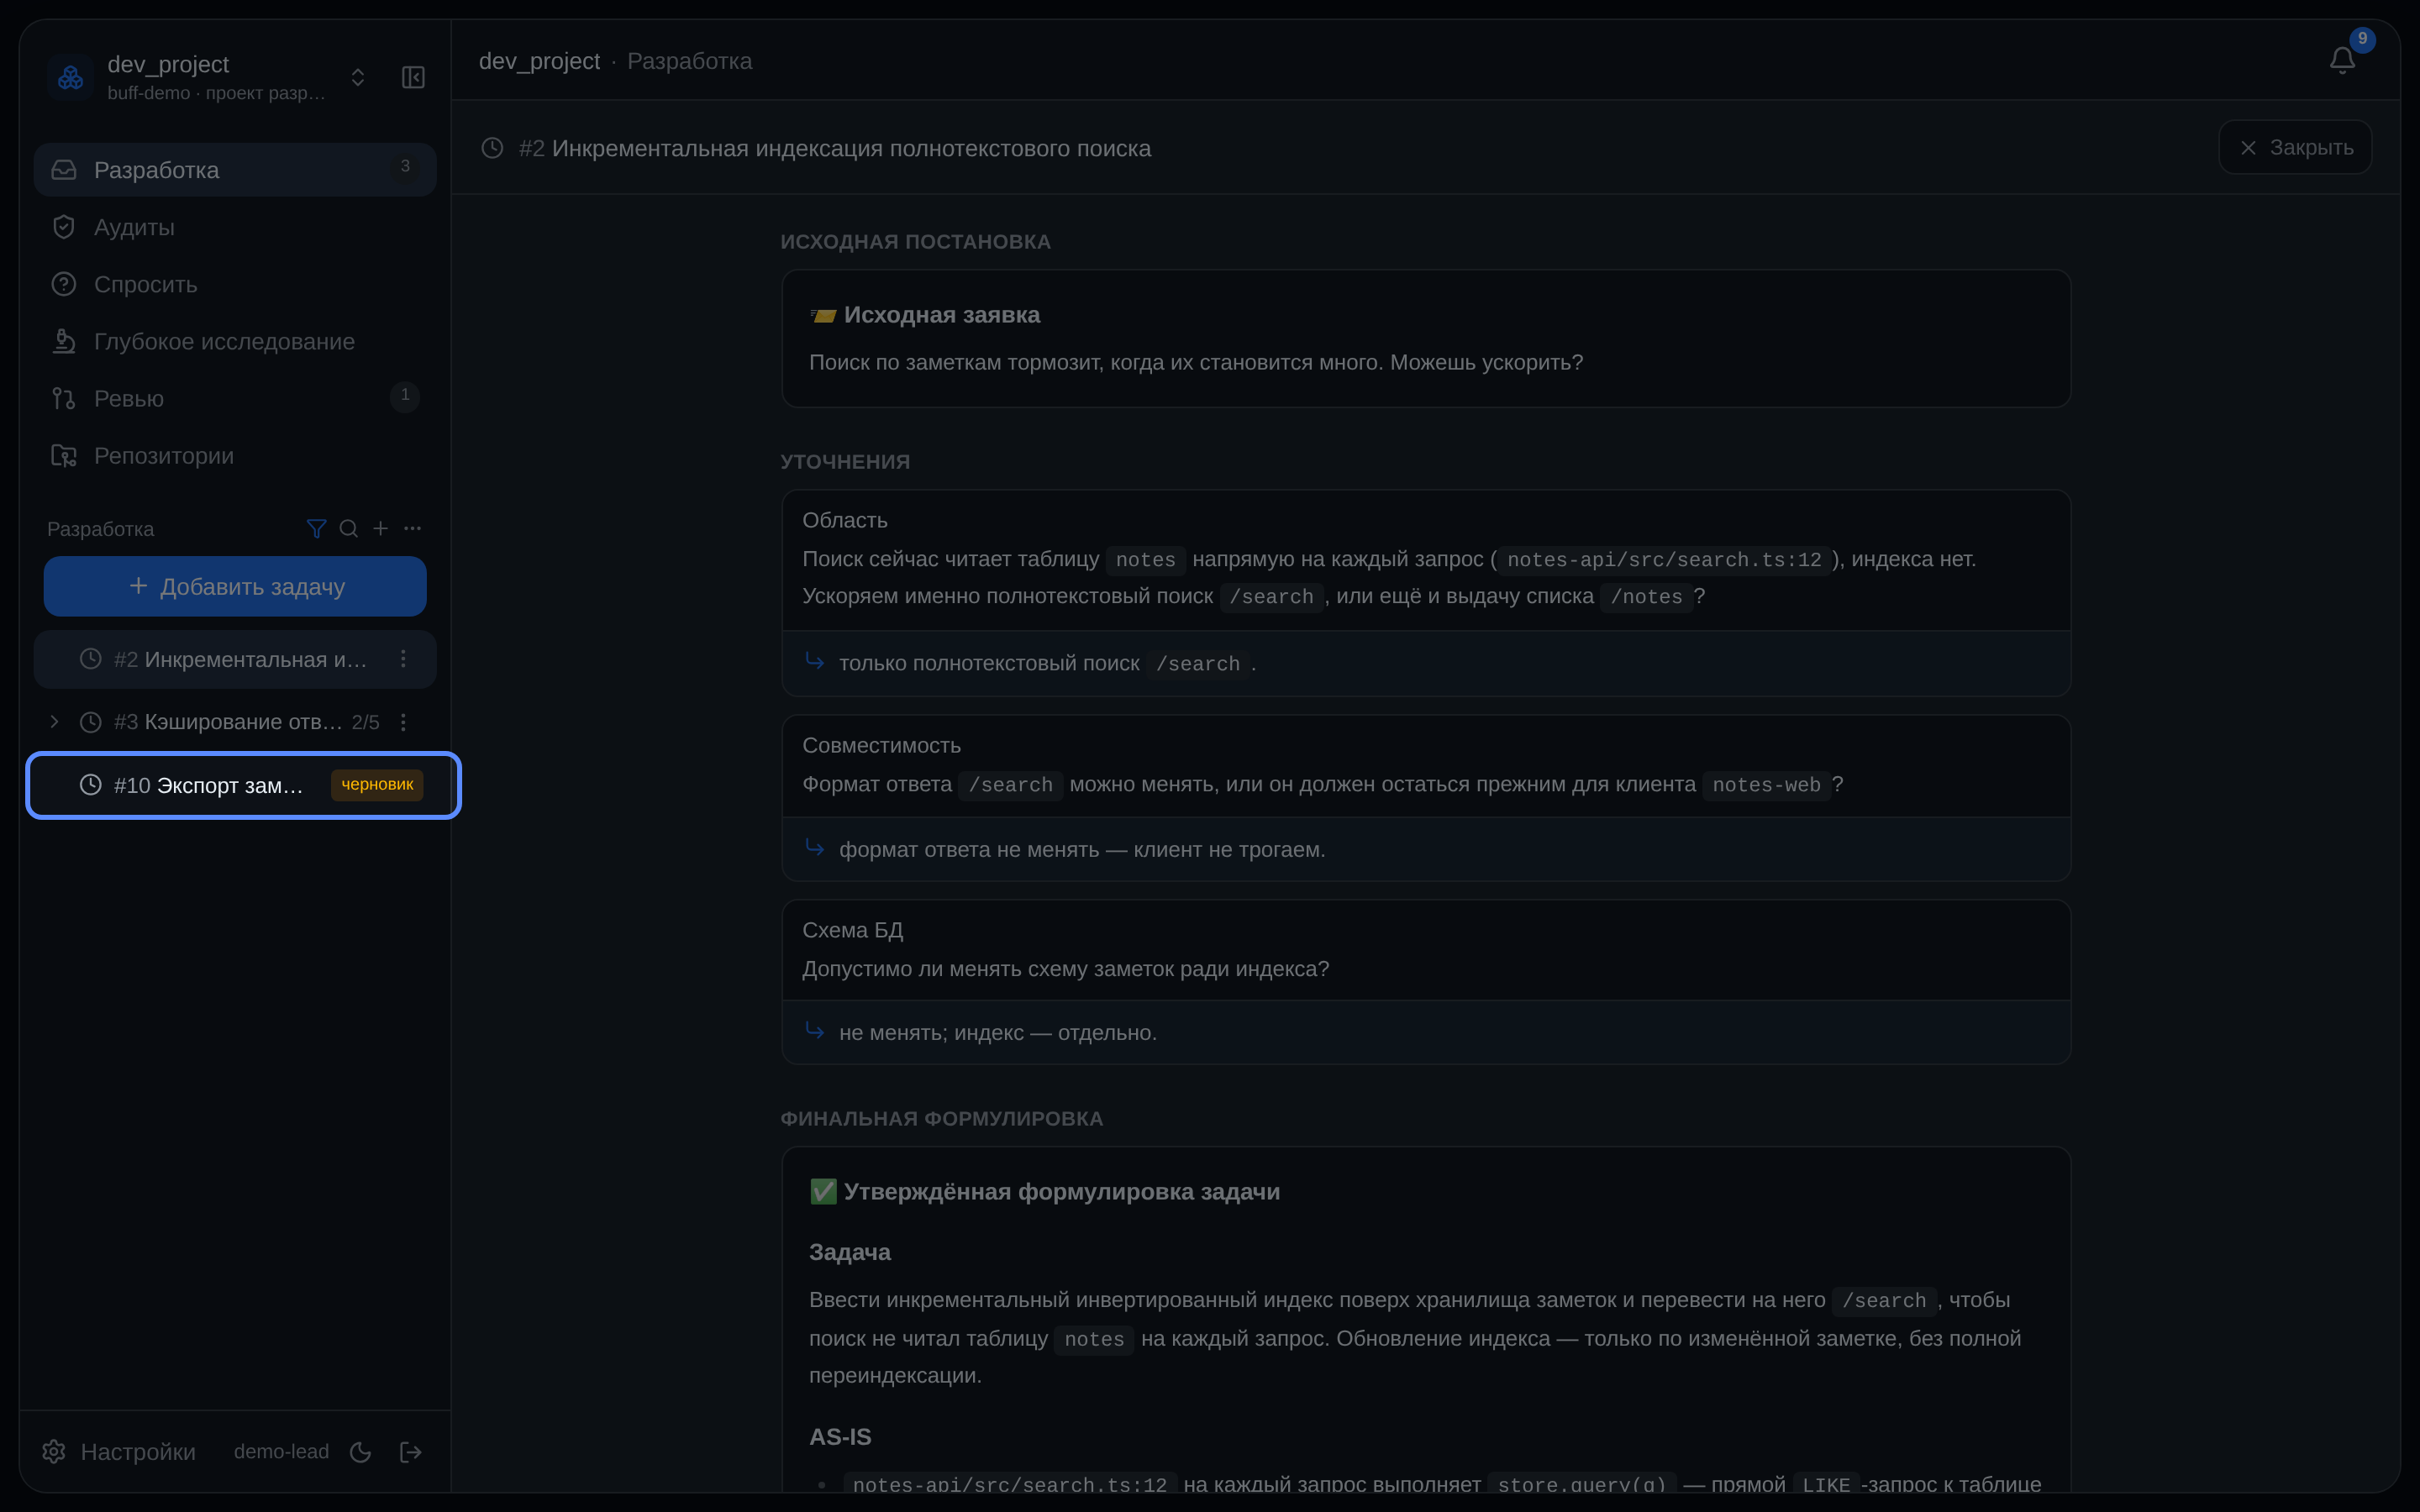The width and height of the screenshot is (2420, 1512).
Task: Open the task list more-options menu
Action: (x=412, y=528)
